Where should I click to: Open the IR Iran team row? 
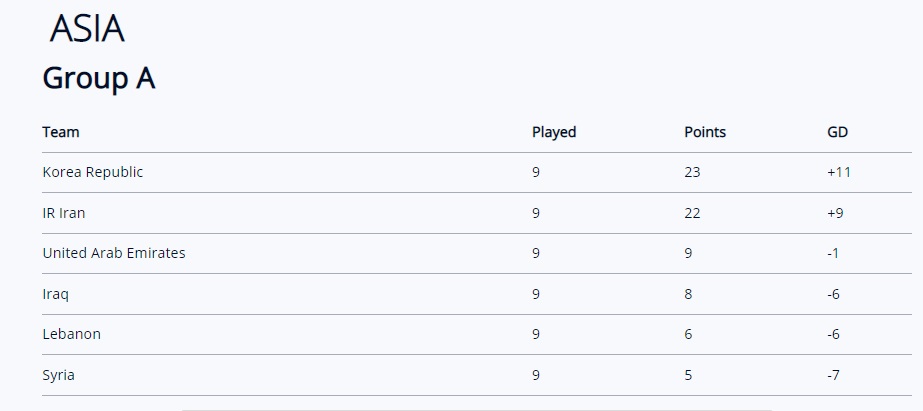coord(477,213)
